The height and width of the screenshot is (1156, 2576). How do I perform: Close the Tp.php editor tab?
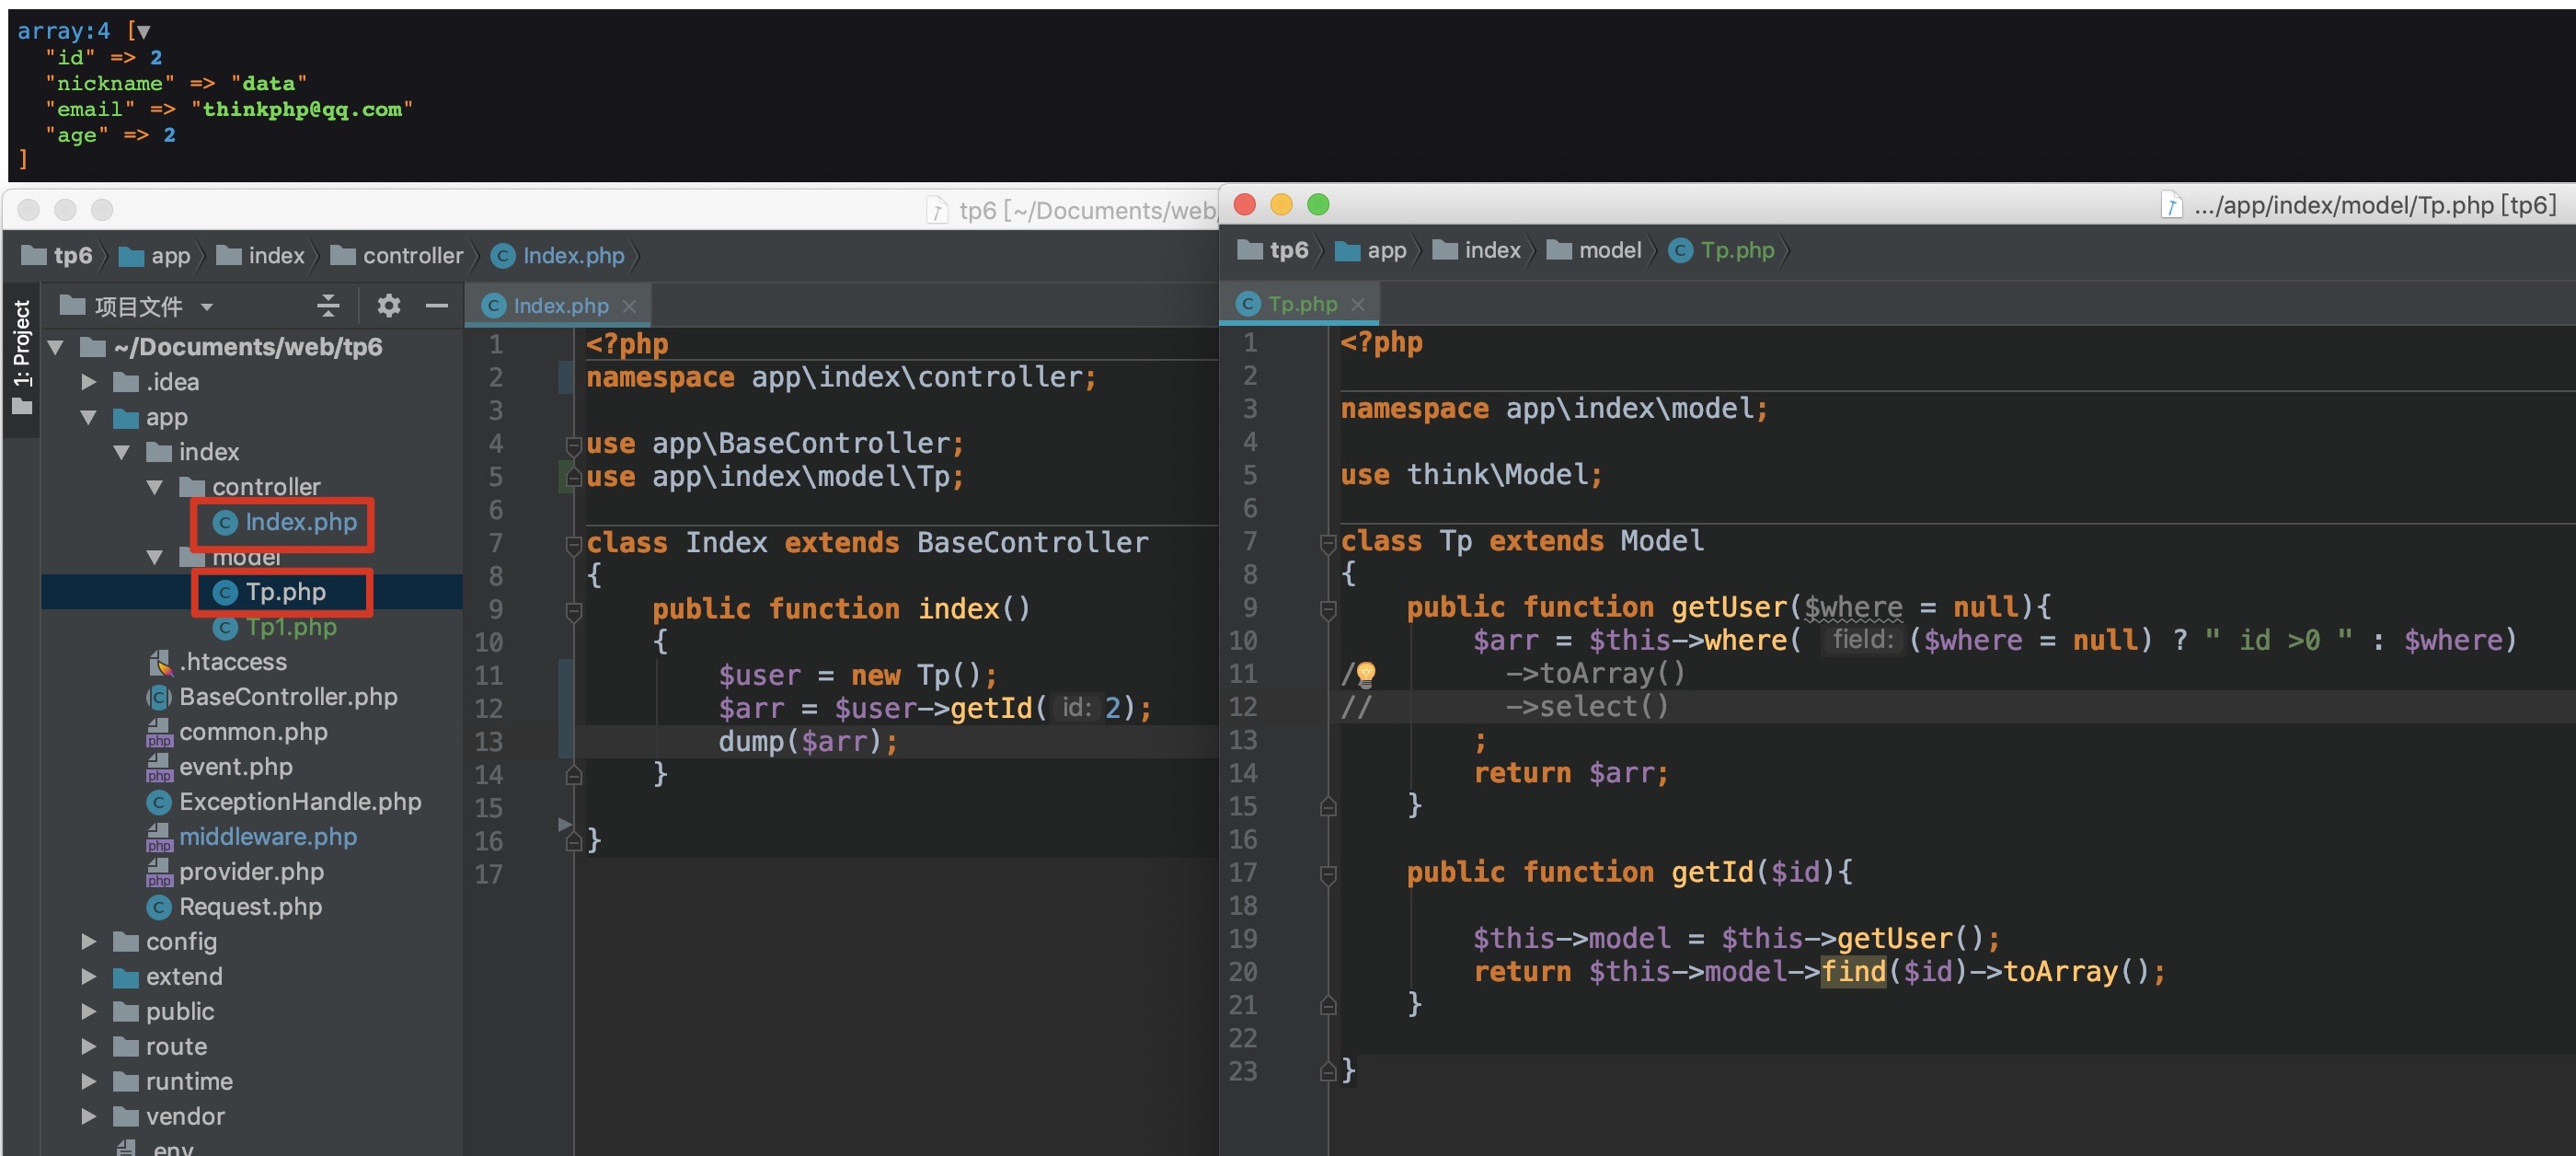click(1358, 304)
